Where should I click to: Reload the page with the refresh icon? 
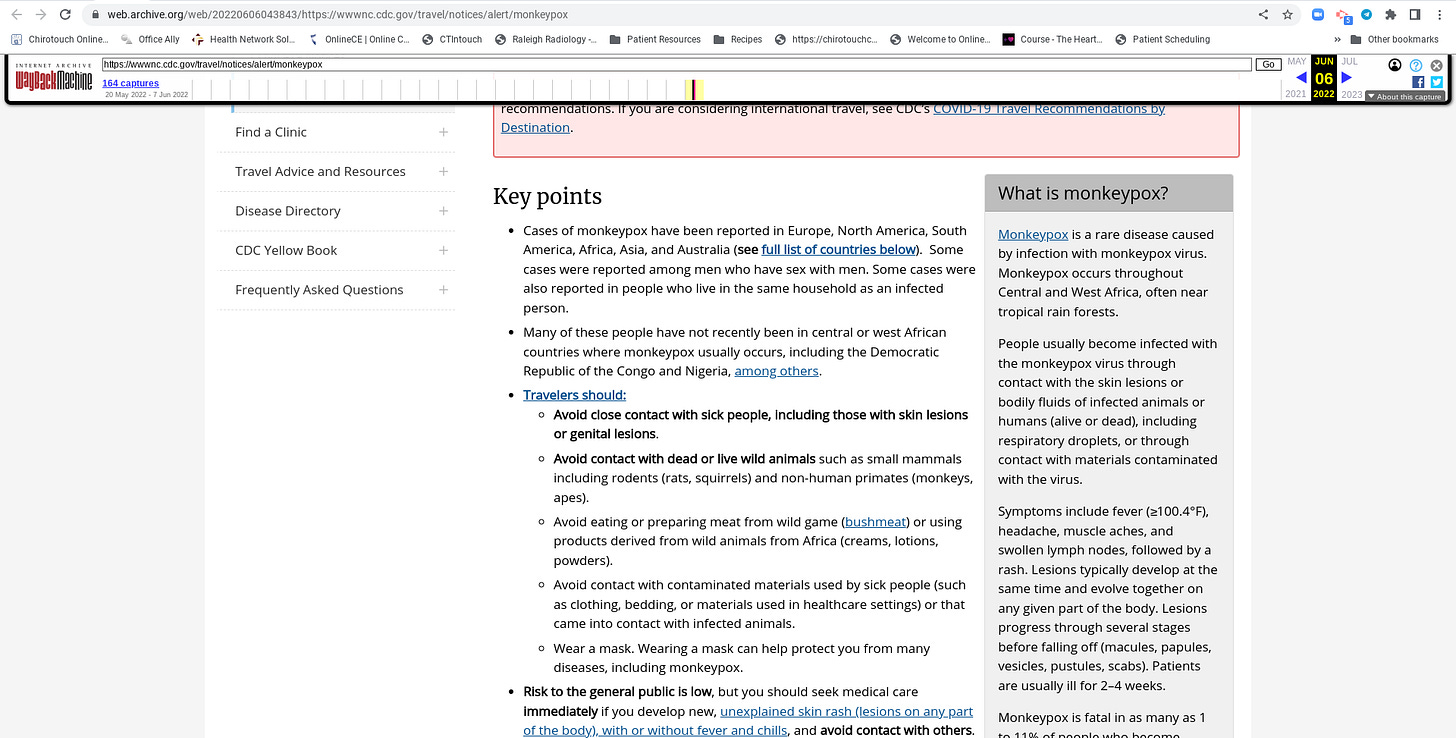65,15
